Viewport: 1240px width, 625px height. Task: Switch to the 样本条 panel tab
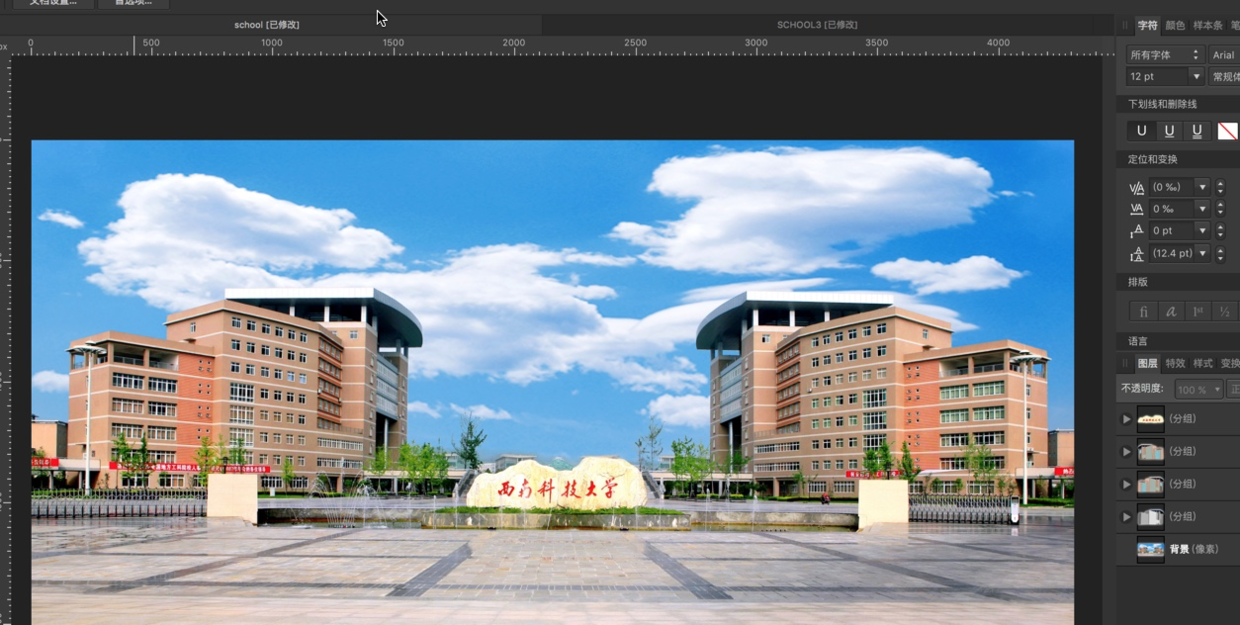click(x=1208, y=26)
